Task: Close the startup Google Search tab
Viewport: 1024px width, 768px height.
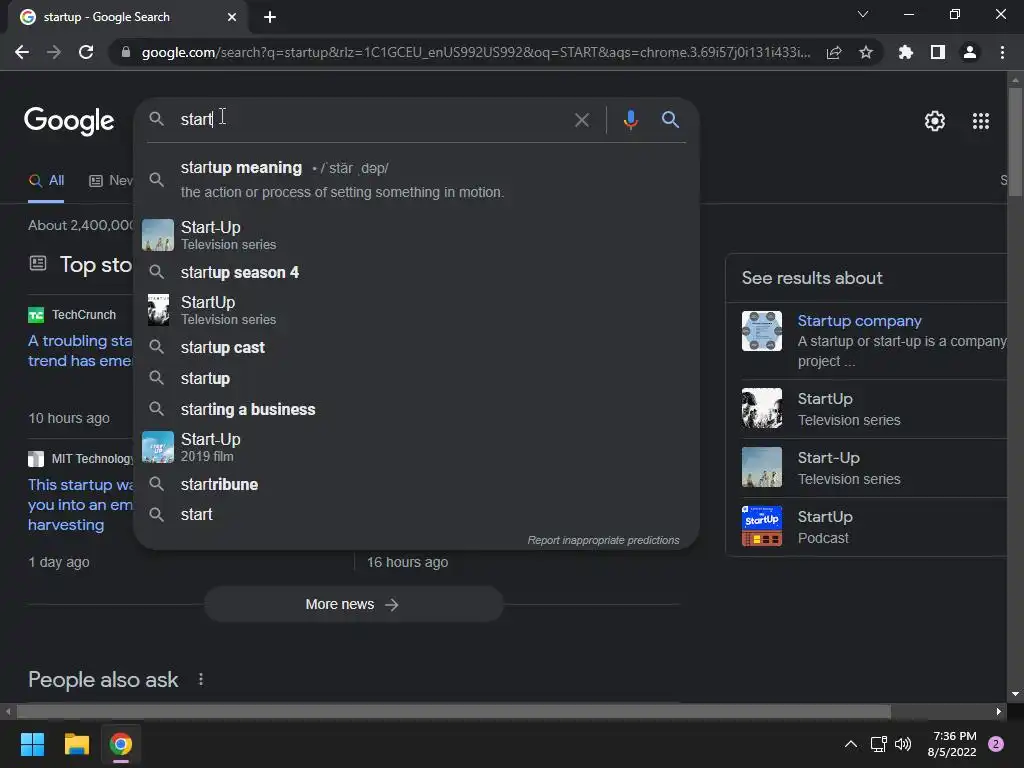Action: point(232,17)
